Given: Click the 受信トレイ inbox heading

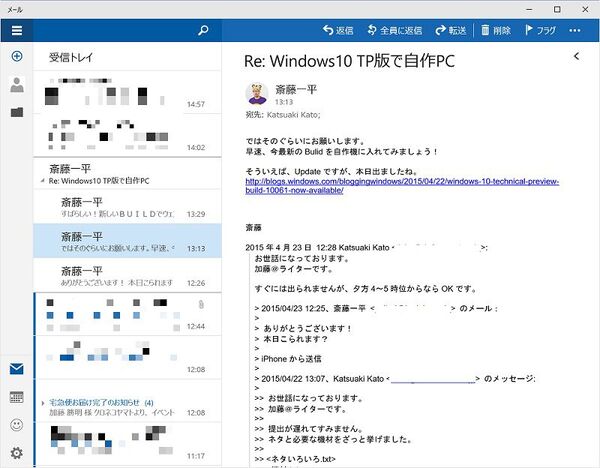Looking at the screenshot, I should click(71, 57).
